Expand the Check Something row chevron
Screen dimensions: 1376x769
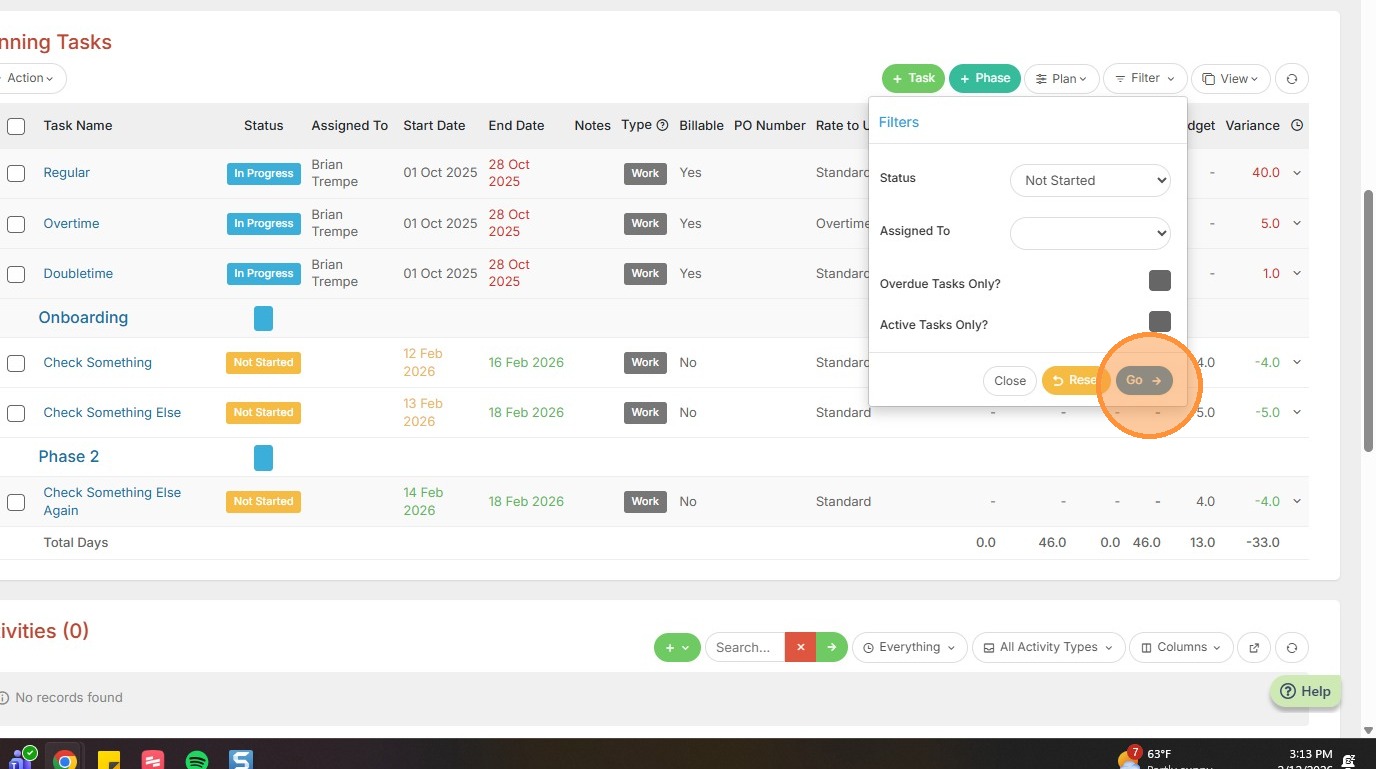(1297, 363)
